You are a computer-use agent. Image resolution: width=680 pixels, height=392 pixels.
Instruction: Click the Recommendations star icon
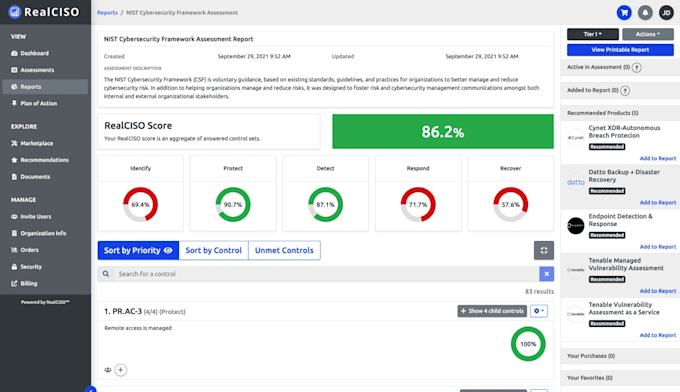click(x=14, y=160)
